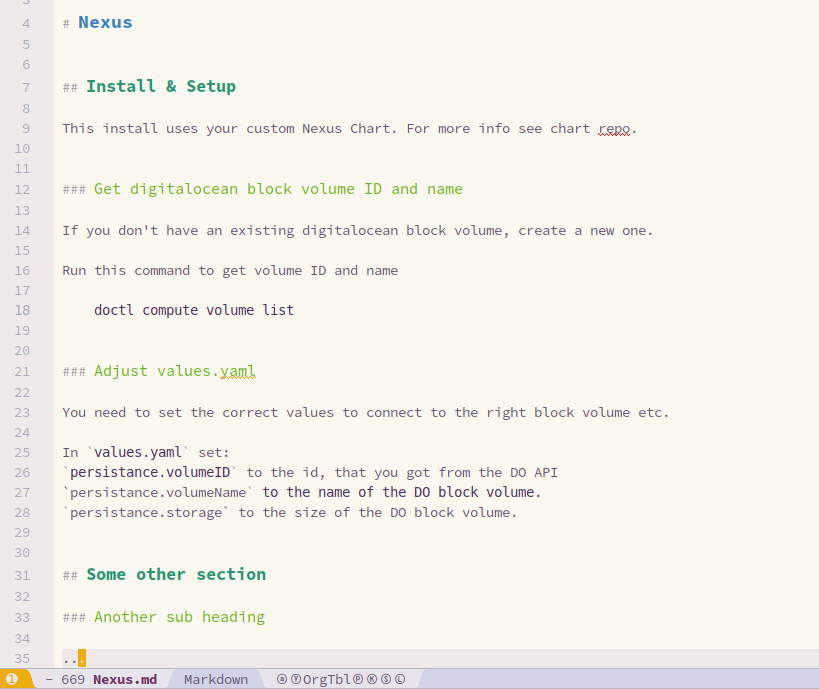This screenshot has height=689, width=819.
Task: Click the '###' marker before 'Another sub heading'
Action: (x=74, y=617)
